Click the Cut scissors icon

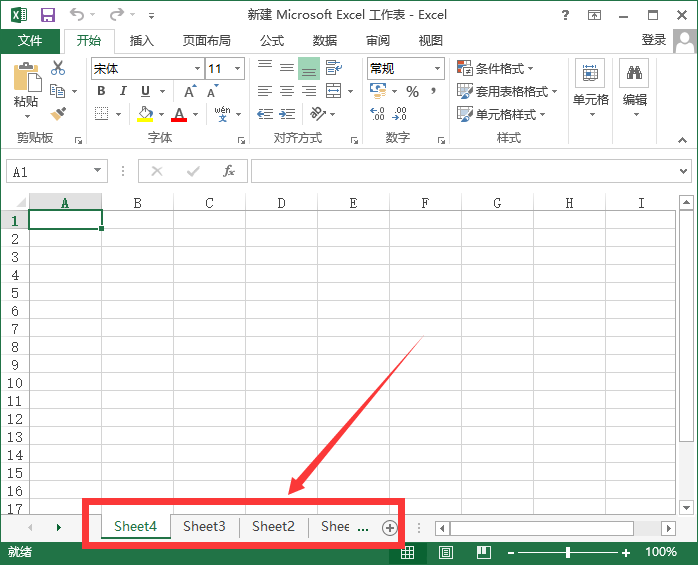tap(58, 68)
